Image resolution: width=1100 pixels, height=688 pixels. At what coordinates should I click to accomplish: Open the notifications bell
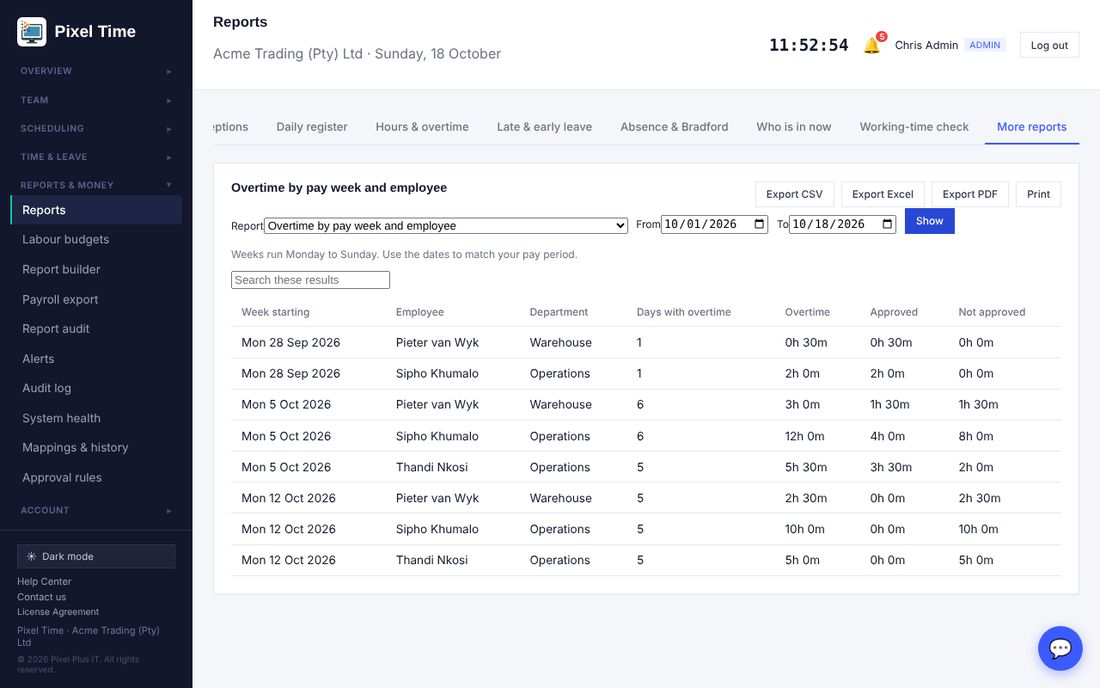[872, 45]
